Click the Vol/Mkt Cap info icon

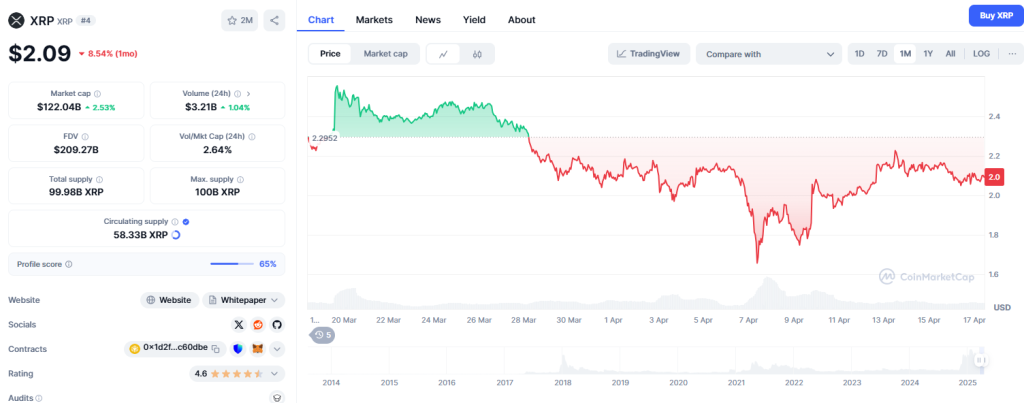click(252, 137)
